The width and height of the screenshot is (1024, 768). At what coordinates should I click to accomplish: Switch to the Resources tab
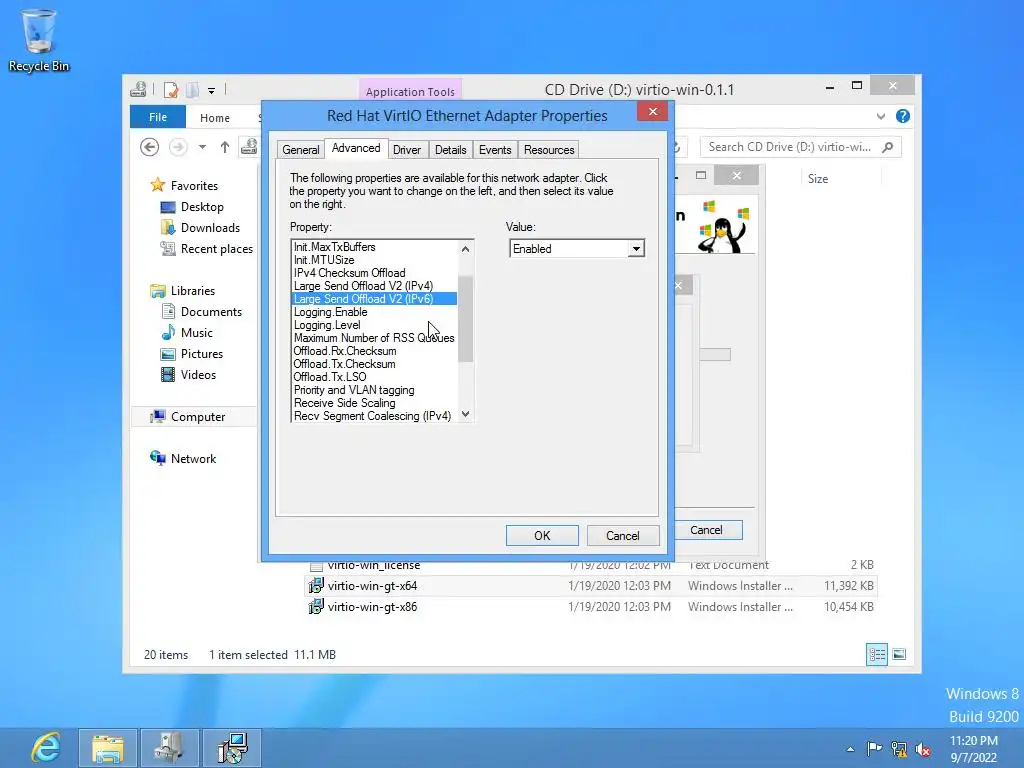click(x=549, y=150)
